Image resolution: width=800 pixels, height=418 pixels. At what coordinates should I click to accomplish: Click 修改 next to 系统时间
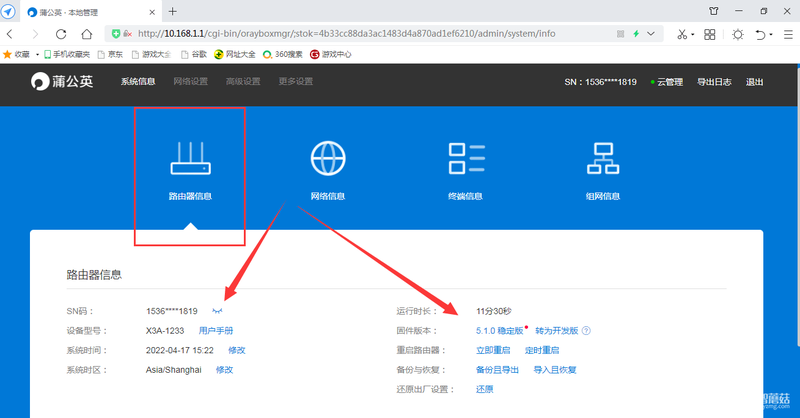[237, 350]
